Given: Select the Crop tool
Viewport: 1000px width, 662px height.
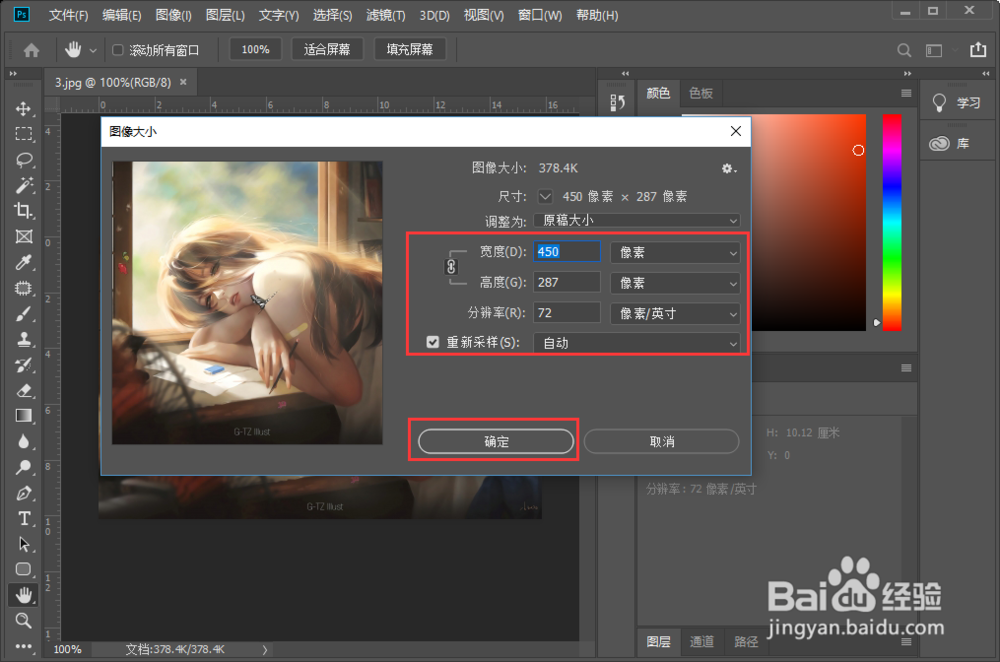Looking at the screenshot, I should (x=24, y=210).
